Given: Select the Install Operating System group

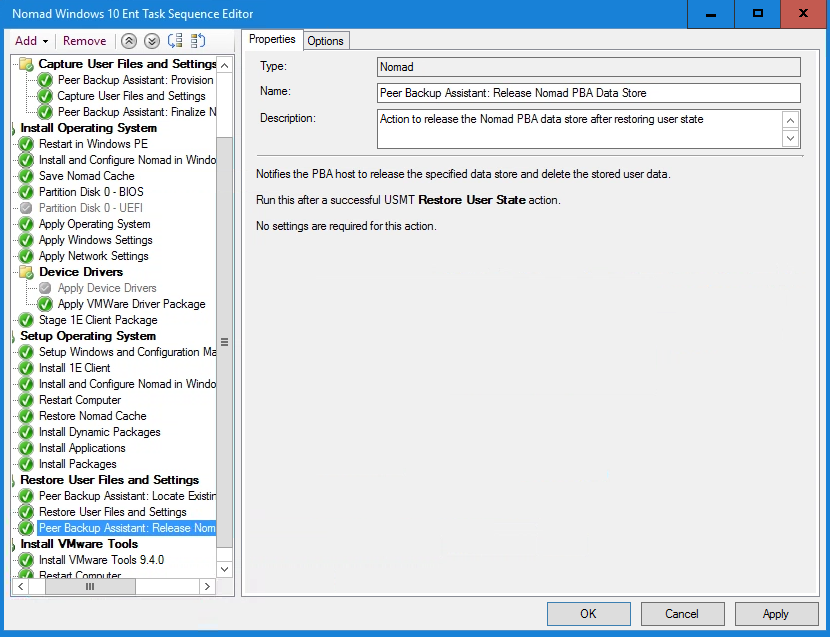Looking at the screenshot, I should (88, 128).
